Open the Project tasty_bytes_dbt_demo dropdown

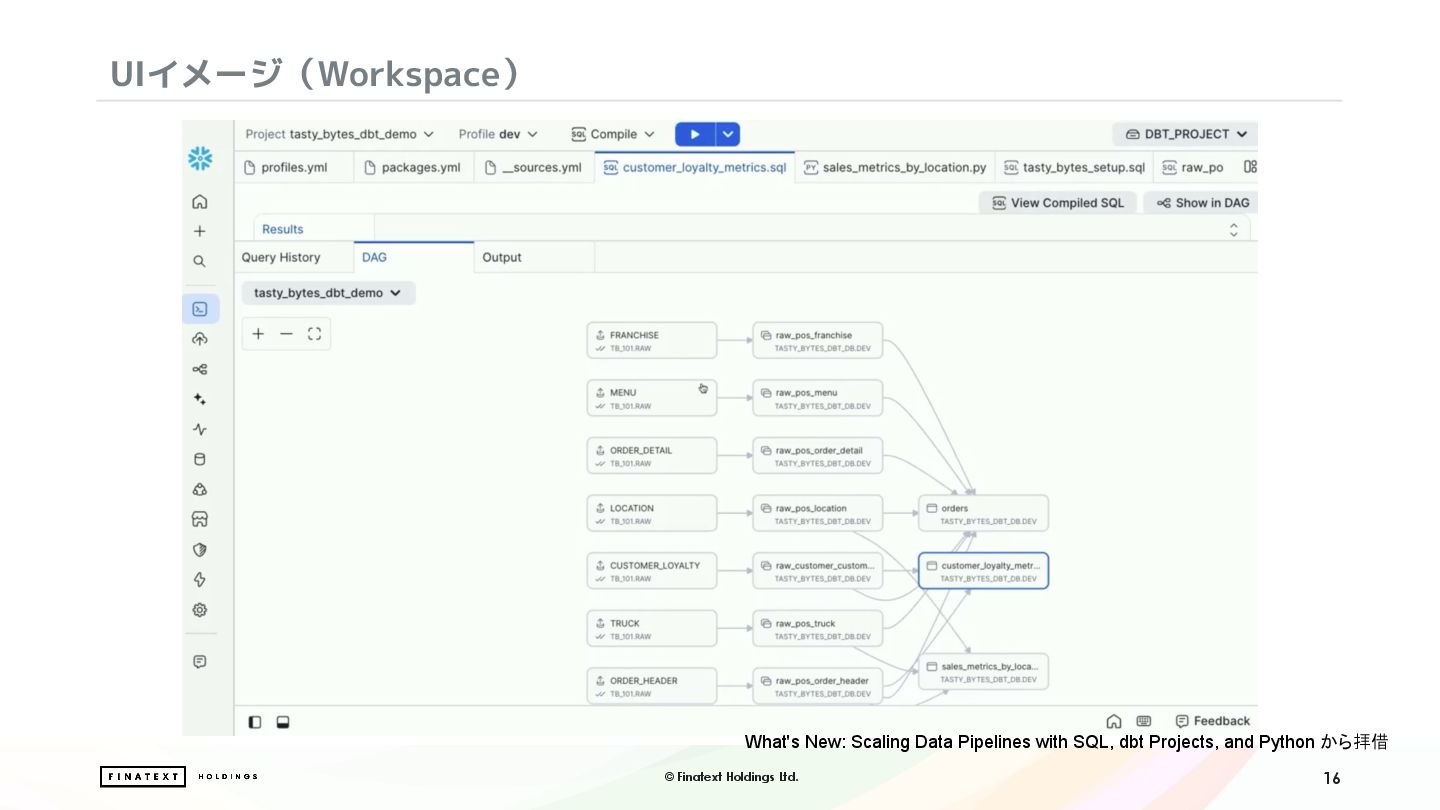pos(340,134)
